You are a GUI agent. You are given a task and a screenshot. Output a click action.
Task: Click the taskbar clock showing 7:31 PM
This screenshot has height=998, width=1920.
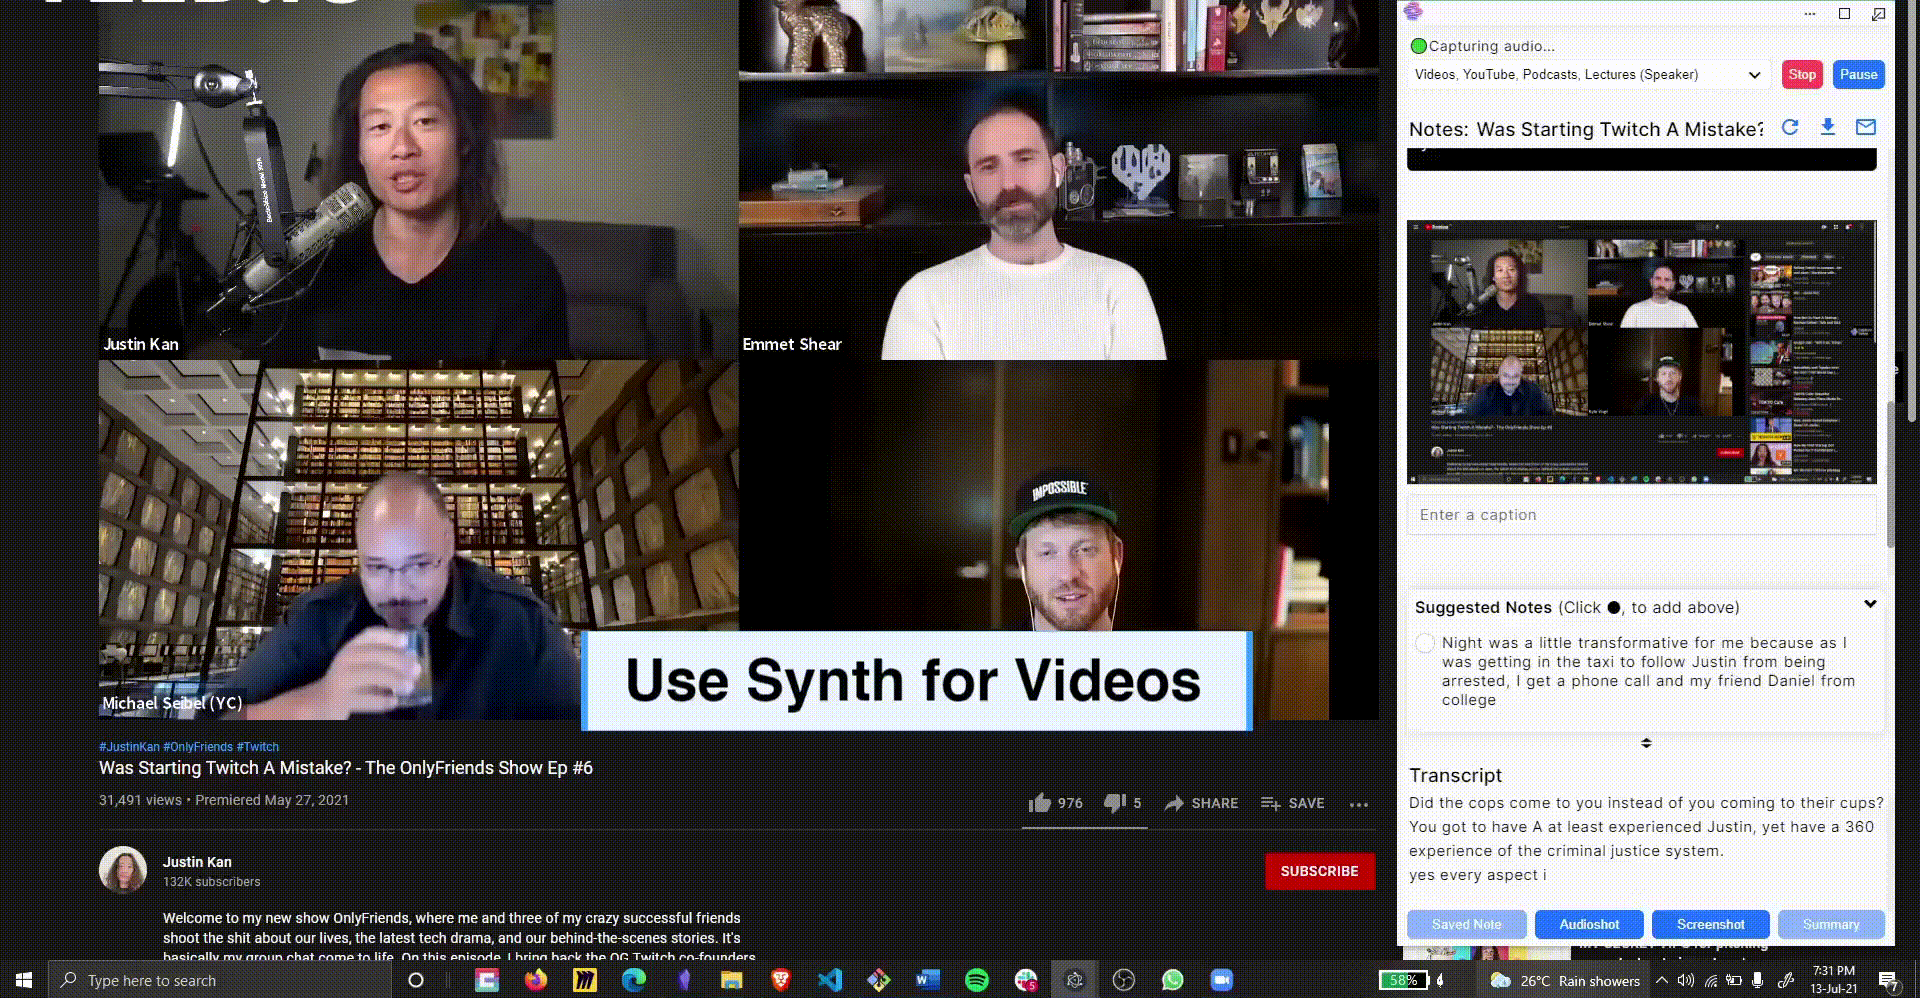tap(1833, 980)
